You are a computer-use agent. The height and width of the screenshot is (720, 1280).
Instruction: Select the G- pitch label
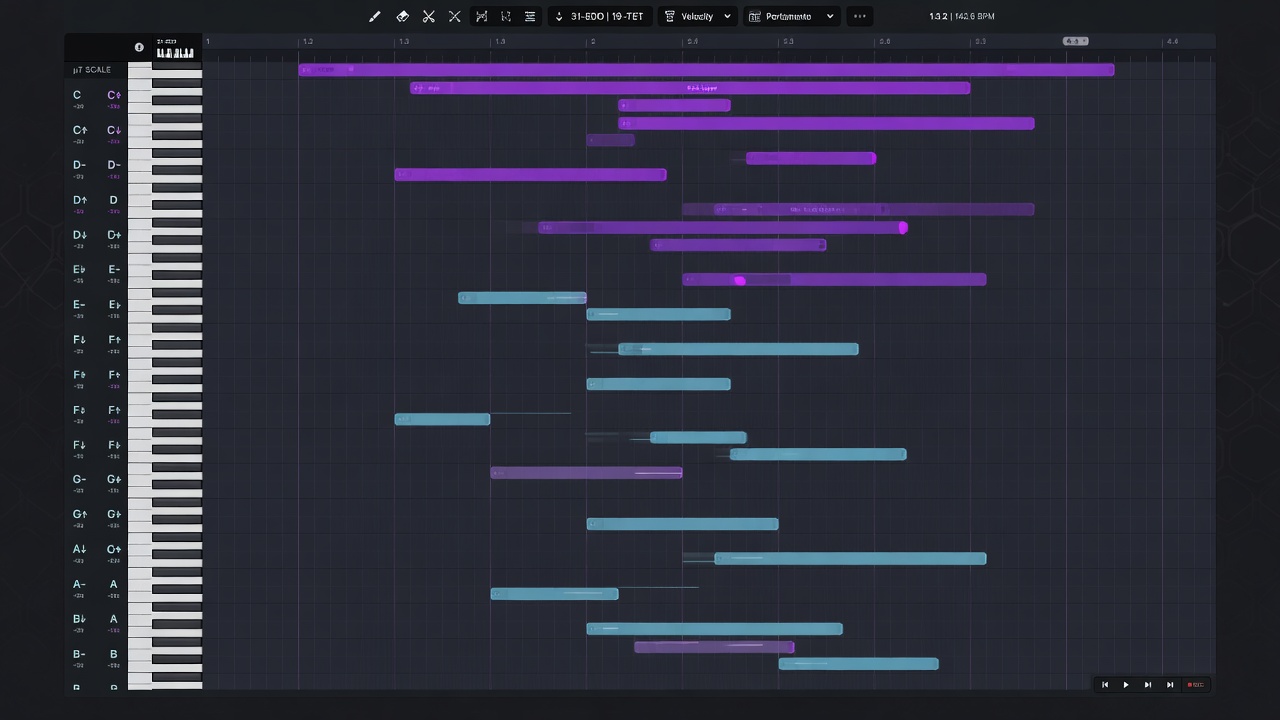pos(79,480)
